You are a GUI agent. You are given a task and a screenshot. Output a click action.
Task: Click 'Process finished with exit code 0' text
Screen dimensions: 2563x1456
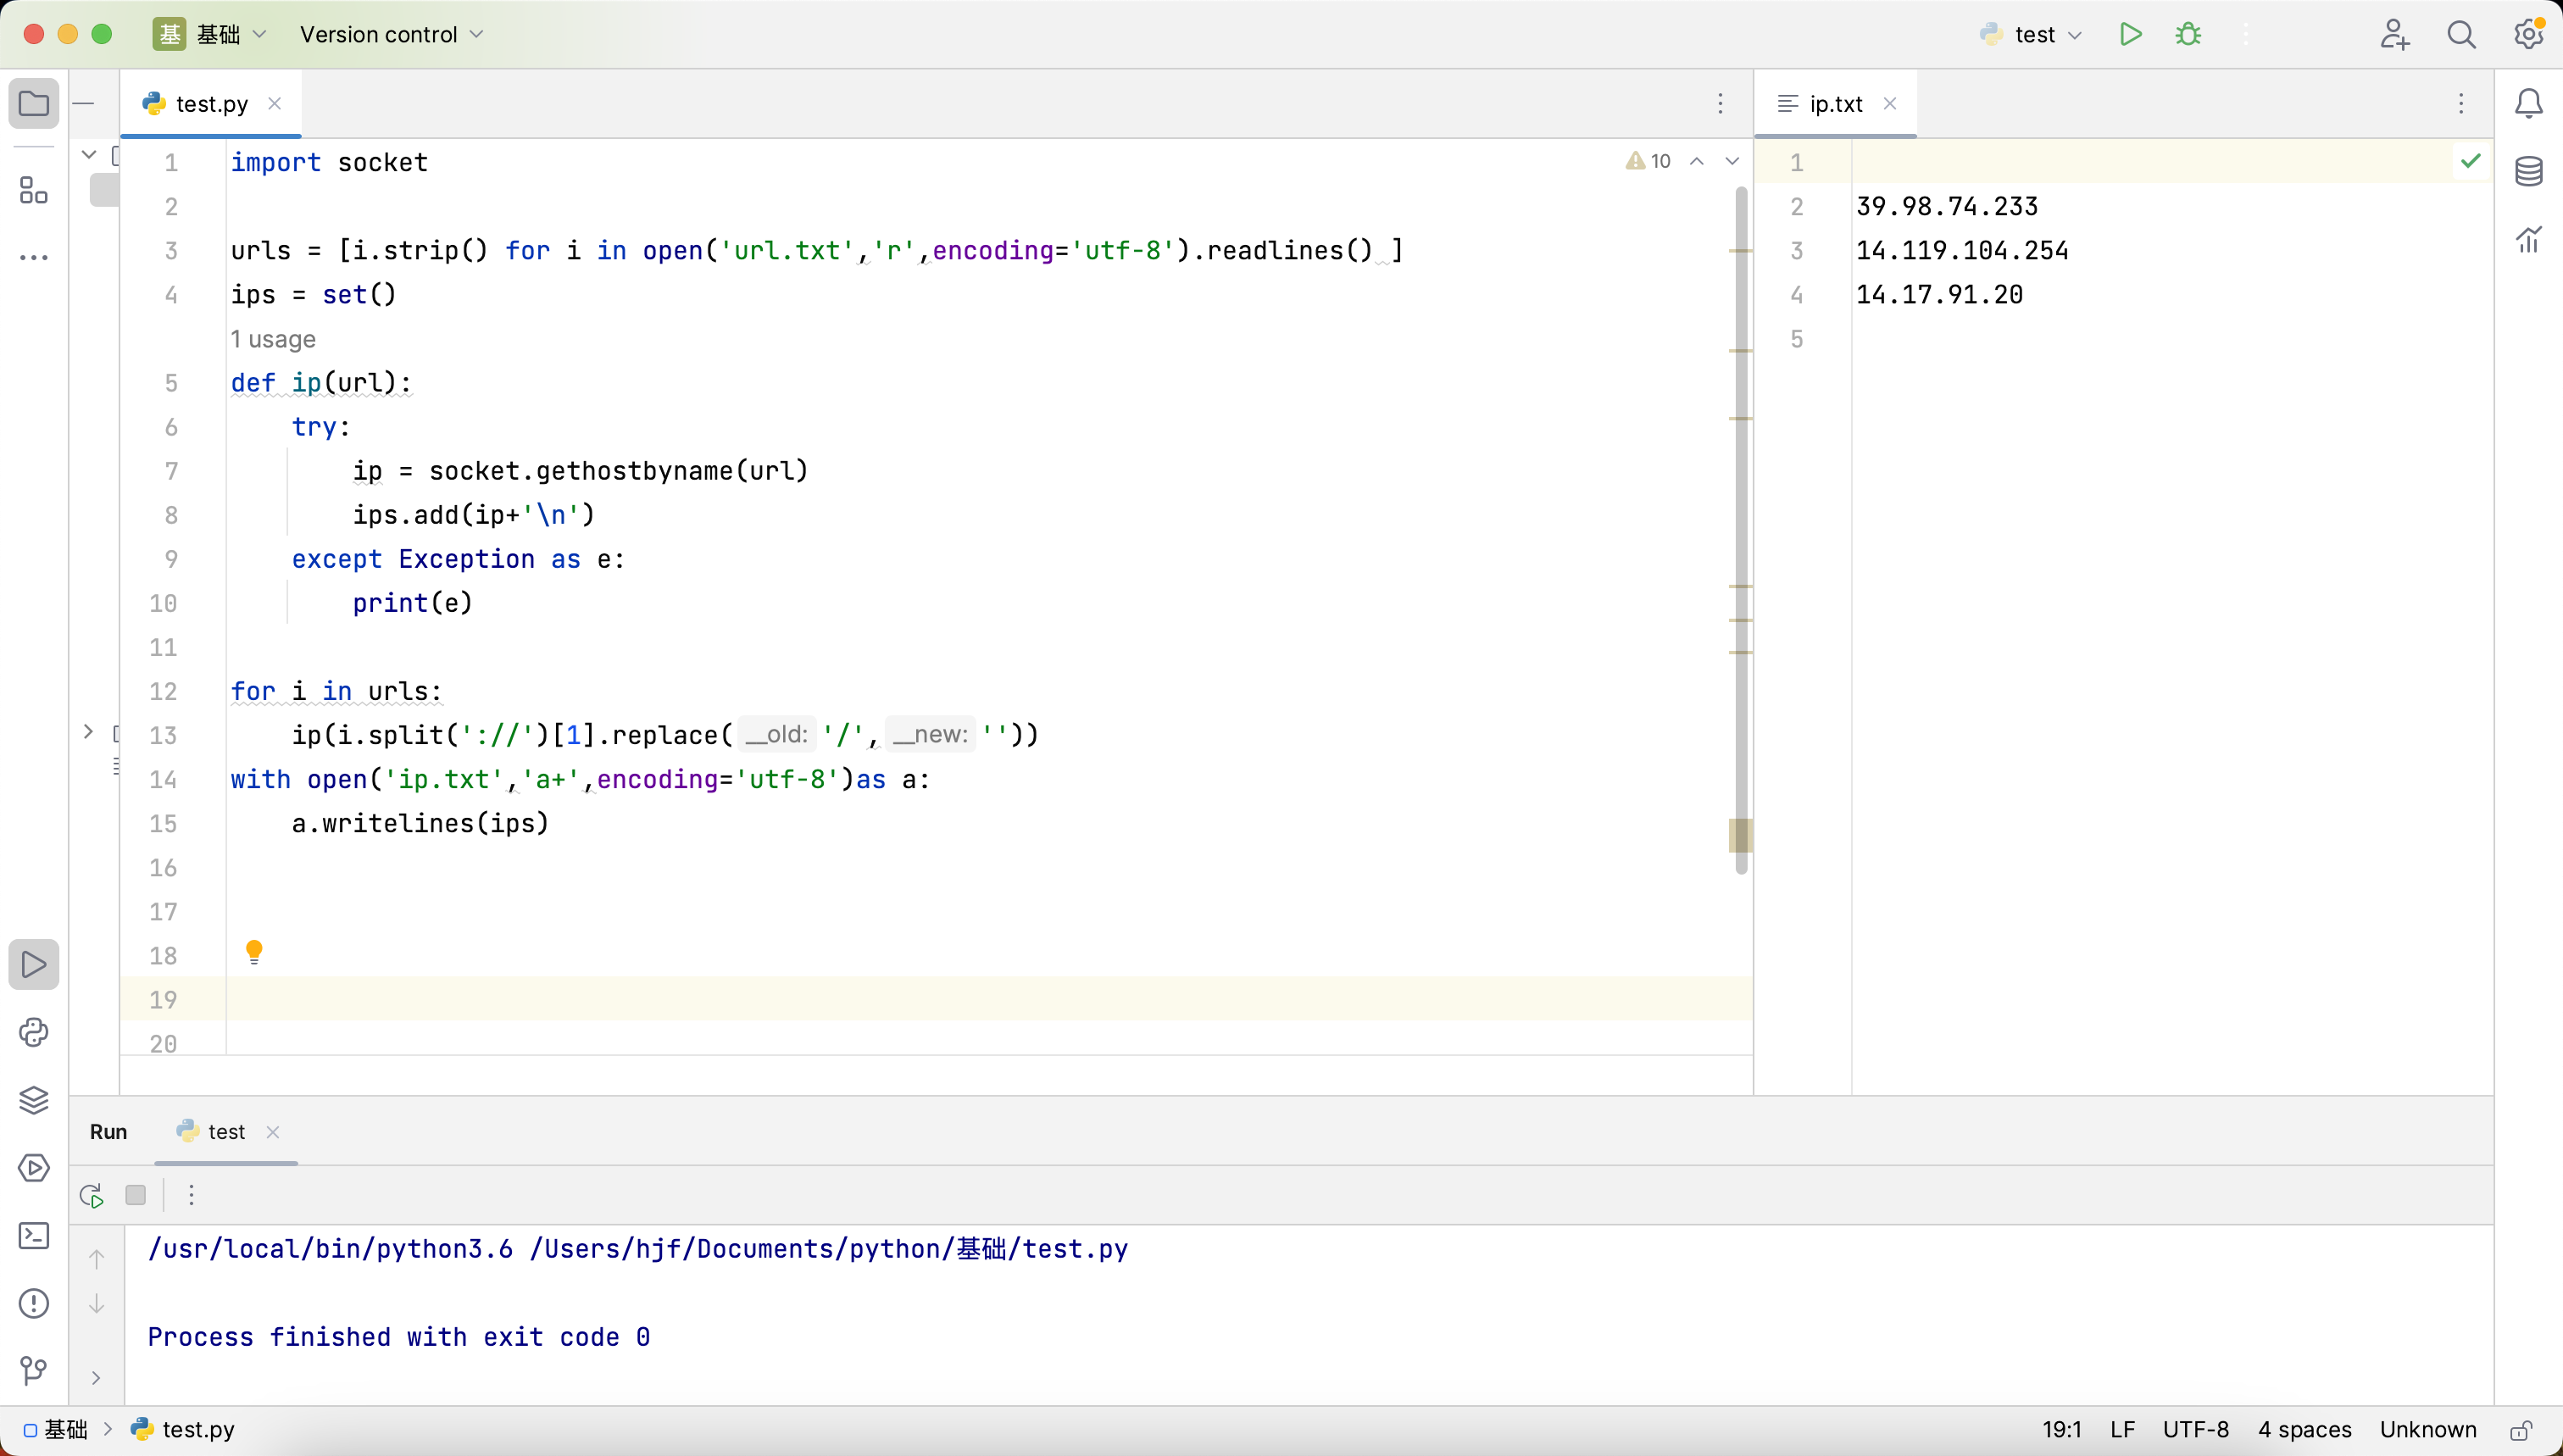[x=399, y=1337]
